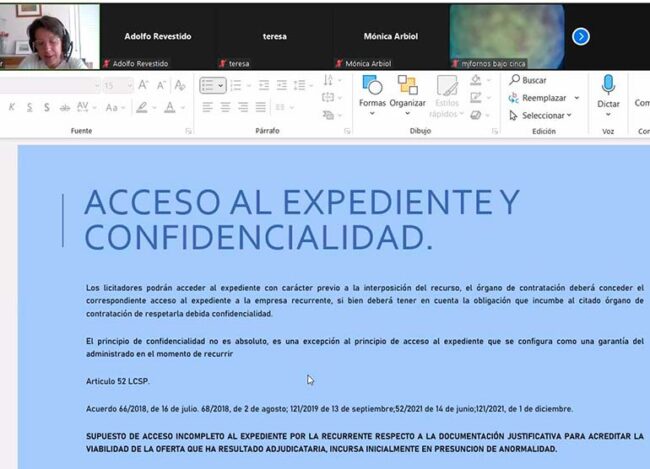Decrease font size with smaller A button

point(161,85)
